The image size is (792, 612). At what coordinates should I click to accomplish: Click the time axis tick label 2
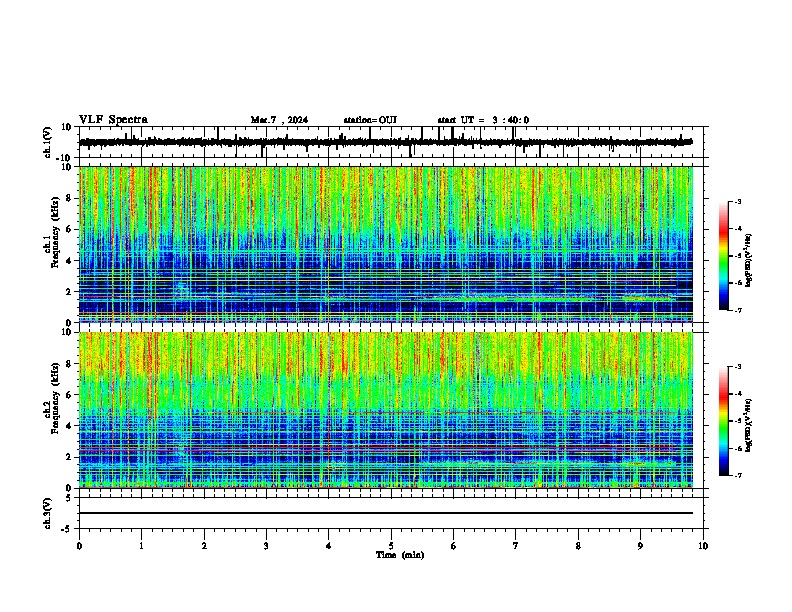[204, 546]
